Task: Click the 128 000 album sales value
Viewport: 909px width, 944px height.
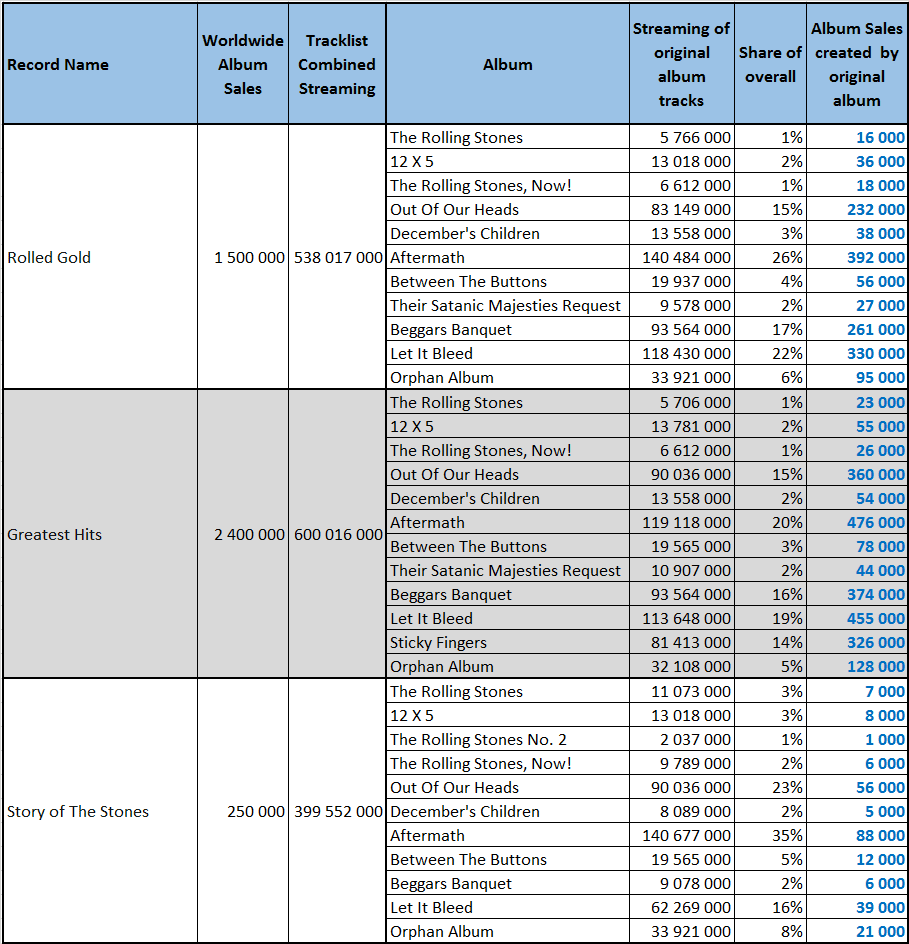Action: pos(876,666)
